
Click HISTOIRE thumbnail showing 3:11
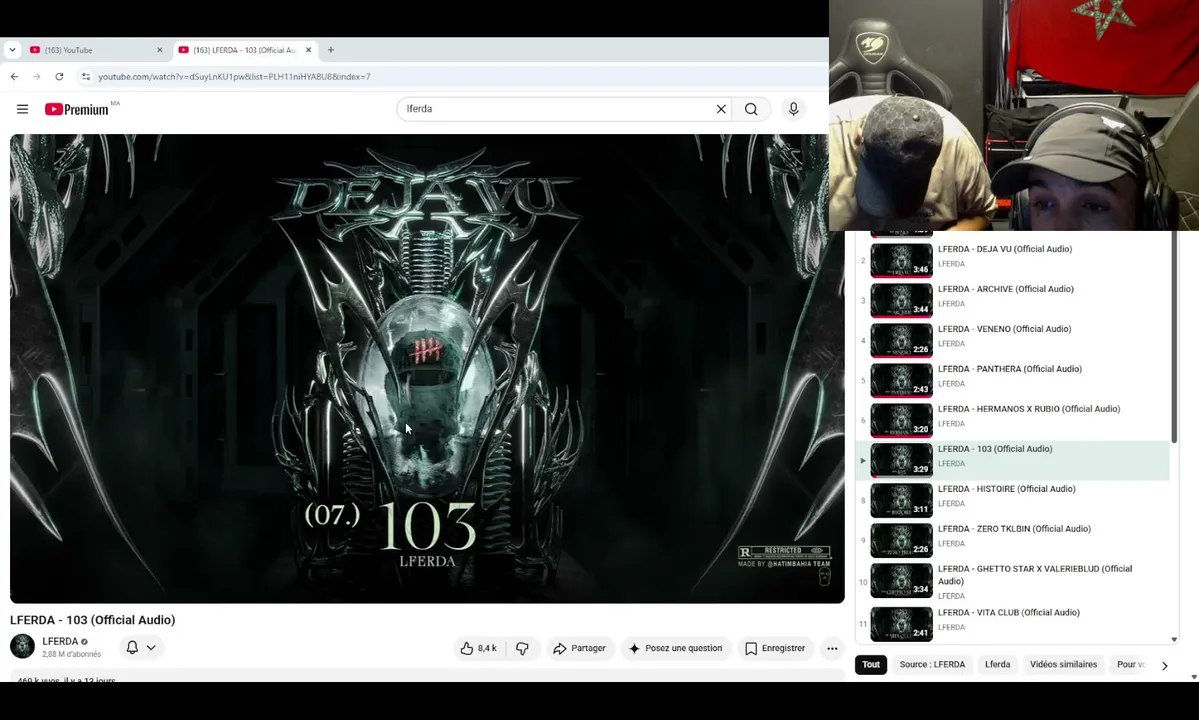(x=902, y=501)
